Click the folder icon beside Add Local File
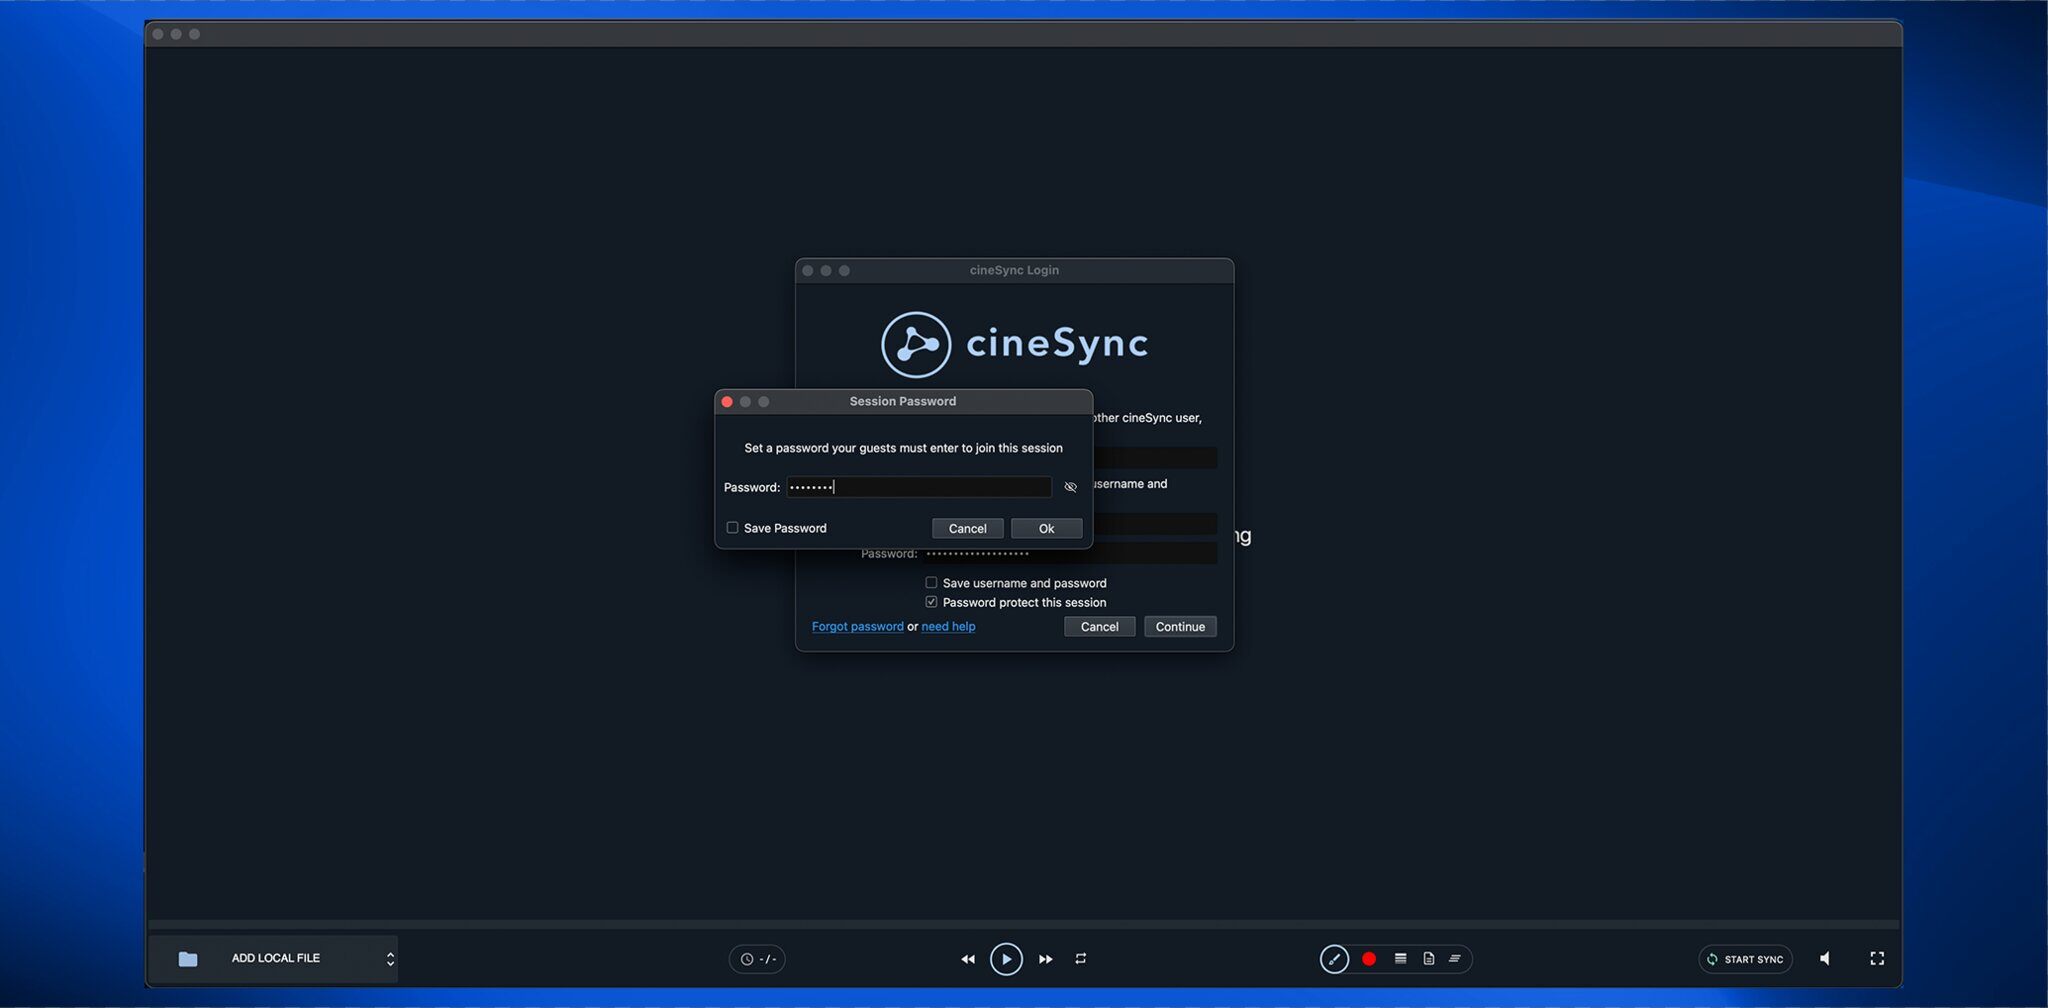The width and height of the screenshot is (2048, 1008). click(x=188, y=959)
